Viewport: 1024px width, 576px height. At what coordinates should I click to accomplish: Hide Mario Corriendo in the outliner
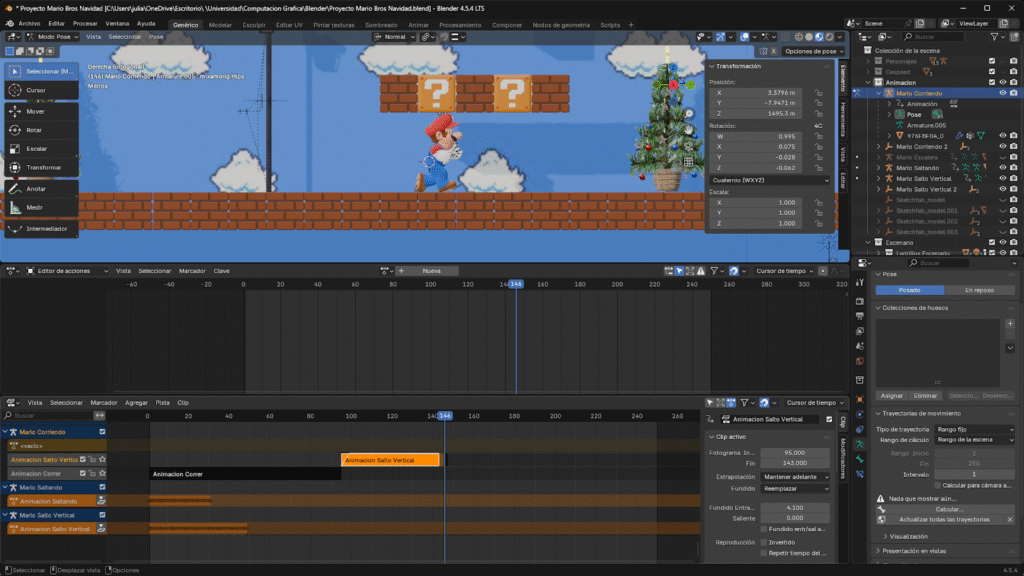[x=1002, y=93]
